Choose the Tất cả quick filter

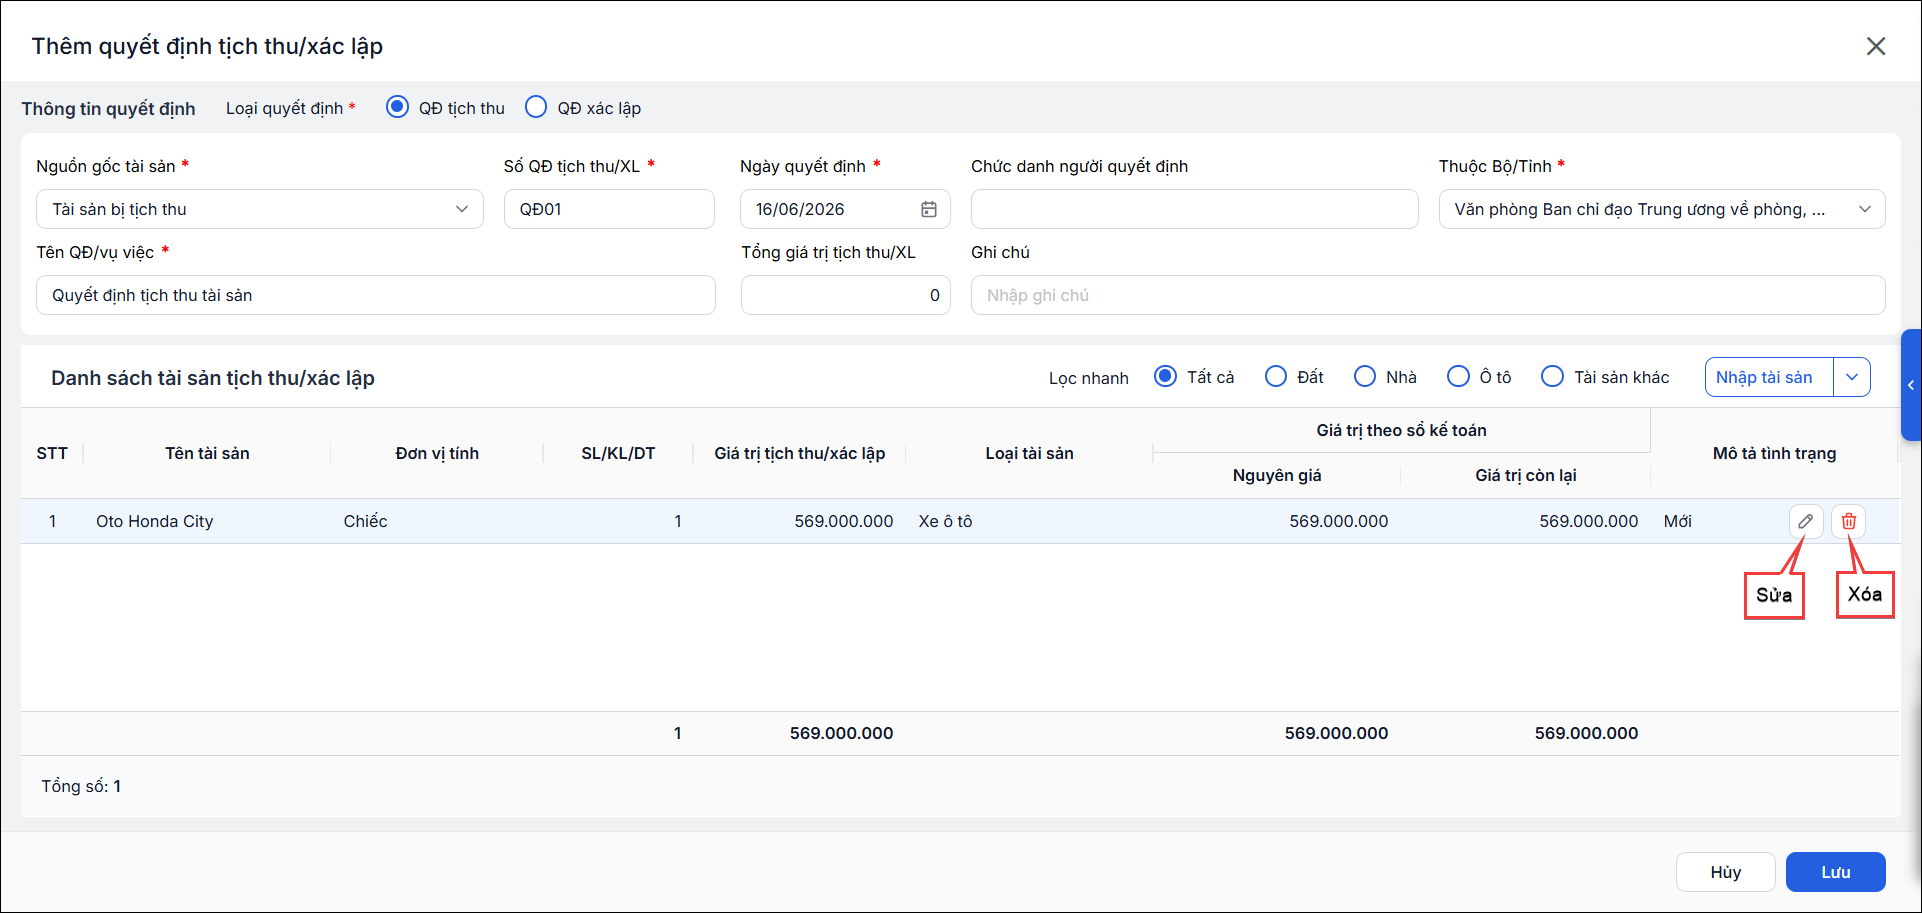click(1165, 377)
